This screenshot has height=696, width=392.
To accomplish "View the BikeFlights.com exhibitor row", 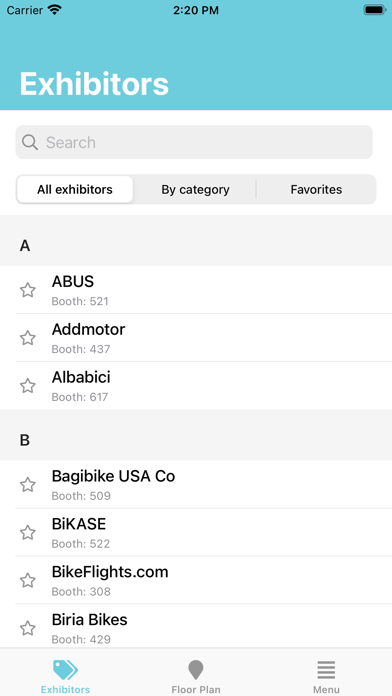I will 196,580.
